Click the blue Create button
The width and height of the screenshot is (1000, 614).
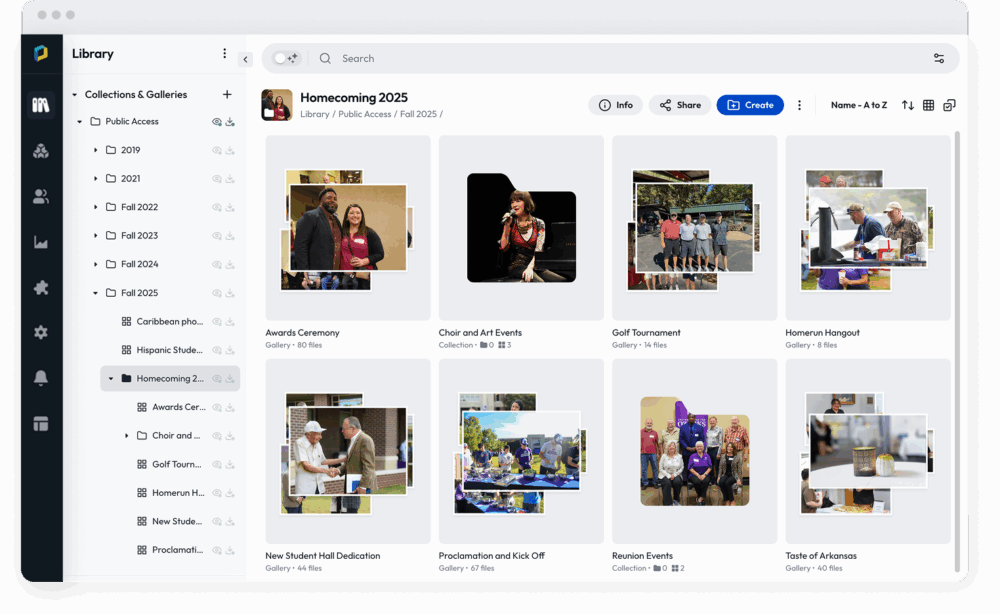click(x=750, y=105)
